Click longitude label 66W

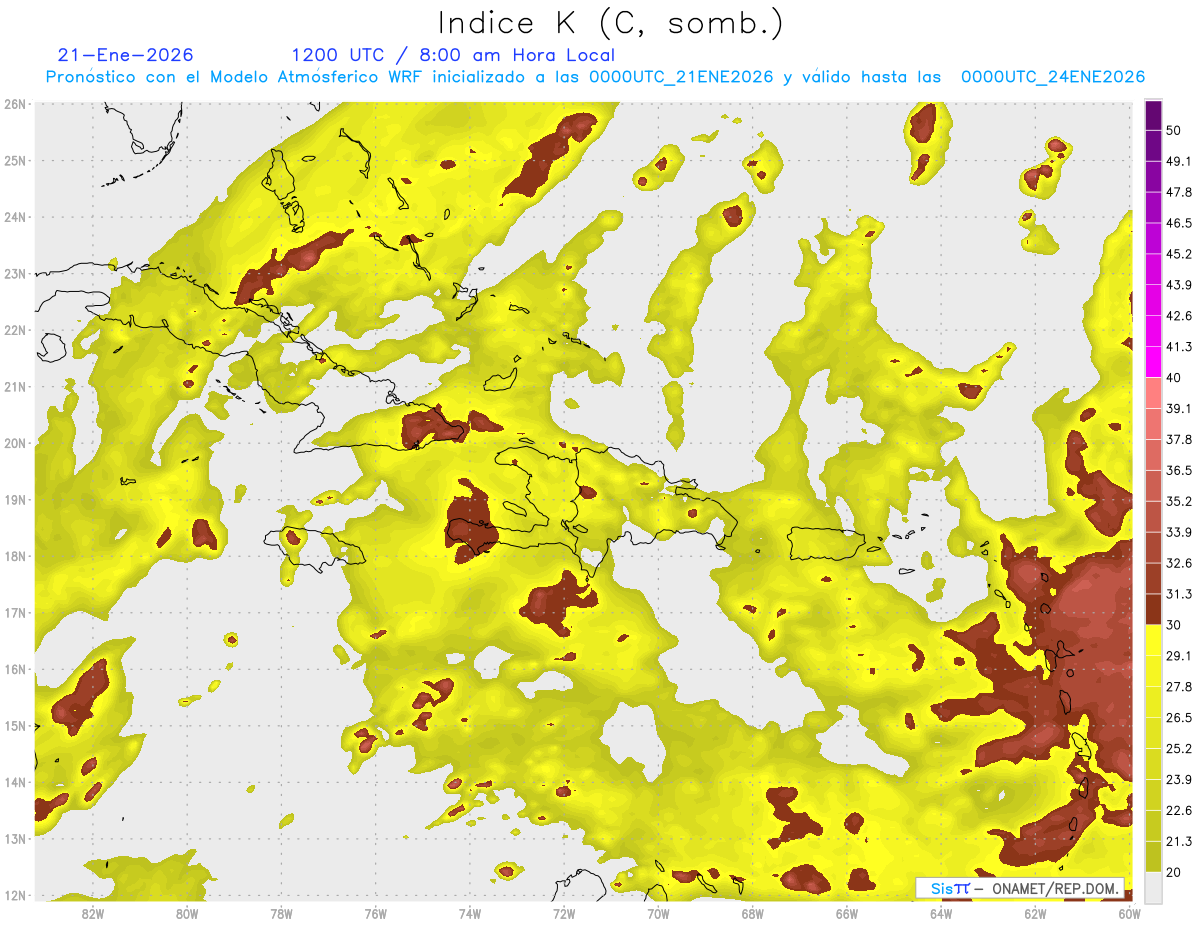click(x=847, y=913)
